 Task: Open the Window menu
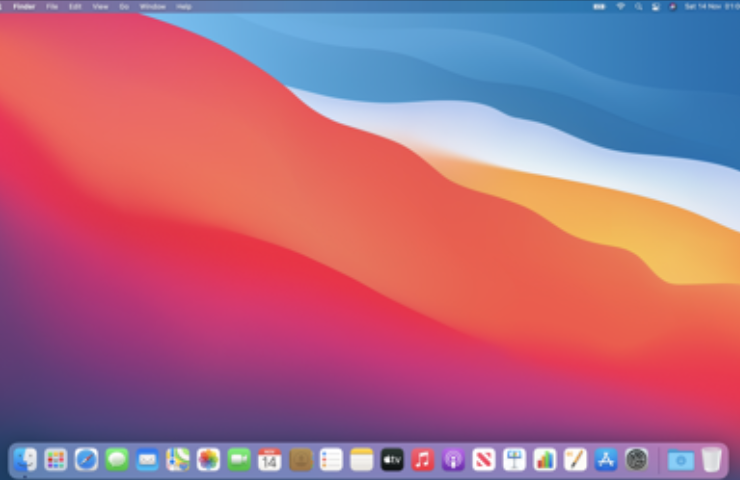click(153, 7)
